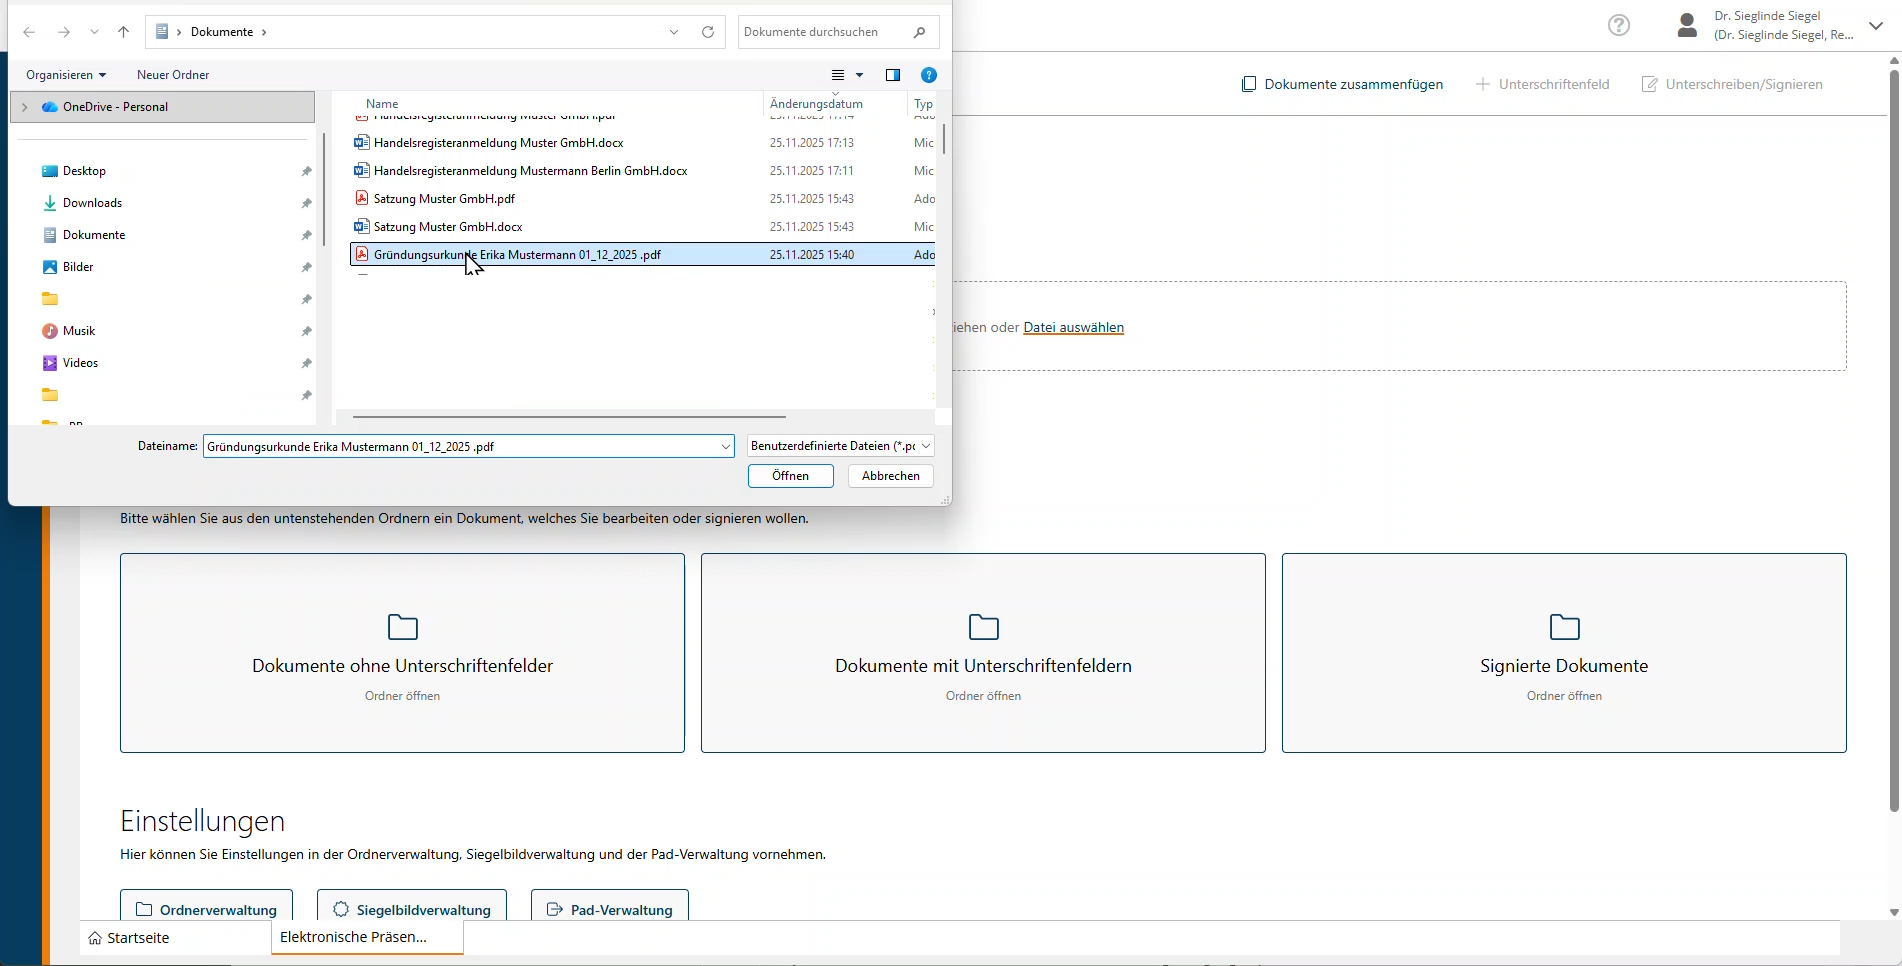Click the help question mark icon in header
The width and height of the screenshot is (1902, 966).
point(1618,26)
